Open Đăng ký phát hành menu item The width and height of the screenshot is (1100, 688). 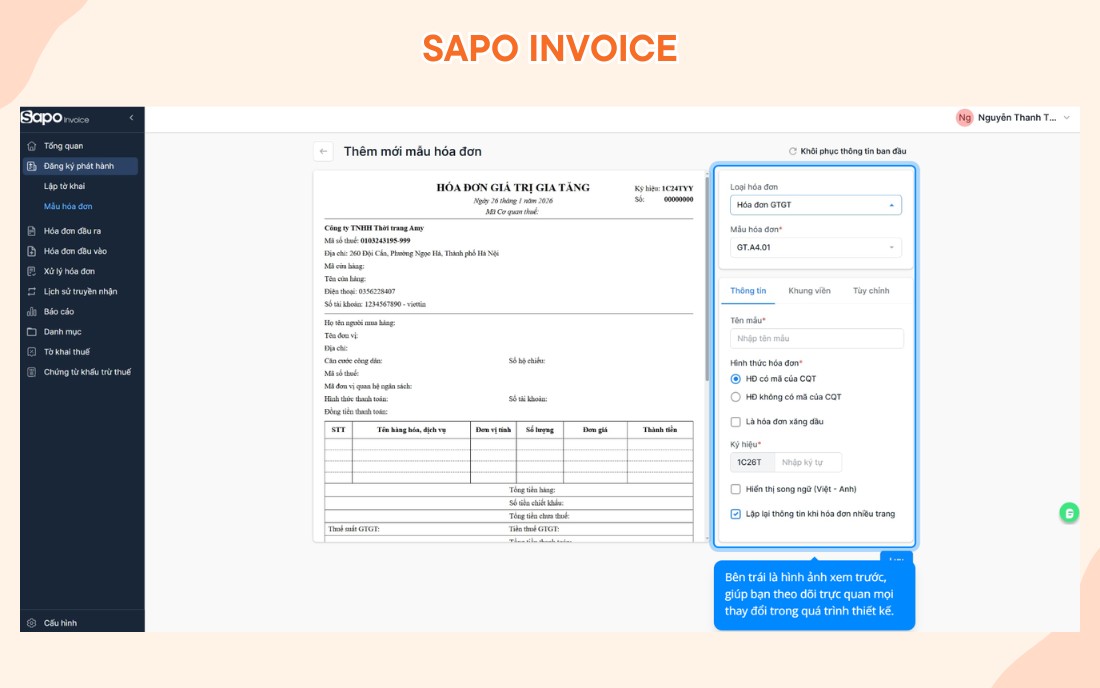79,166
